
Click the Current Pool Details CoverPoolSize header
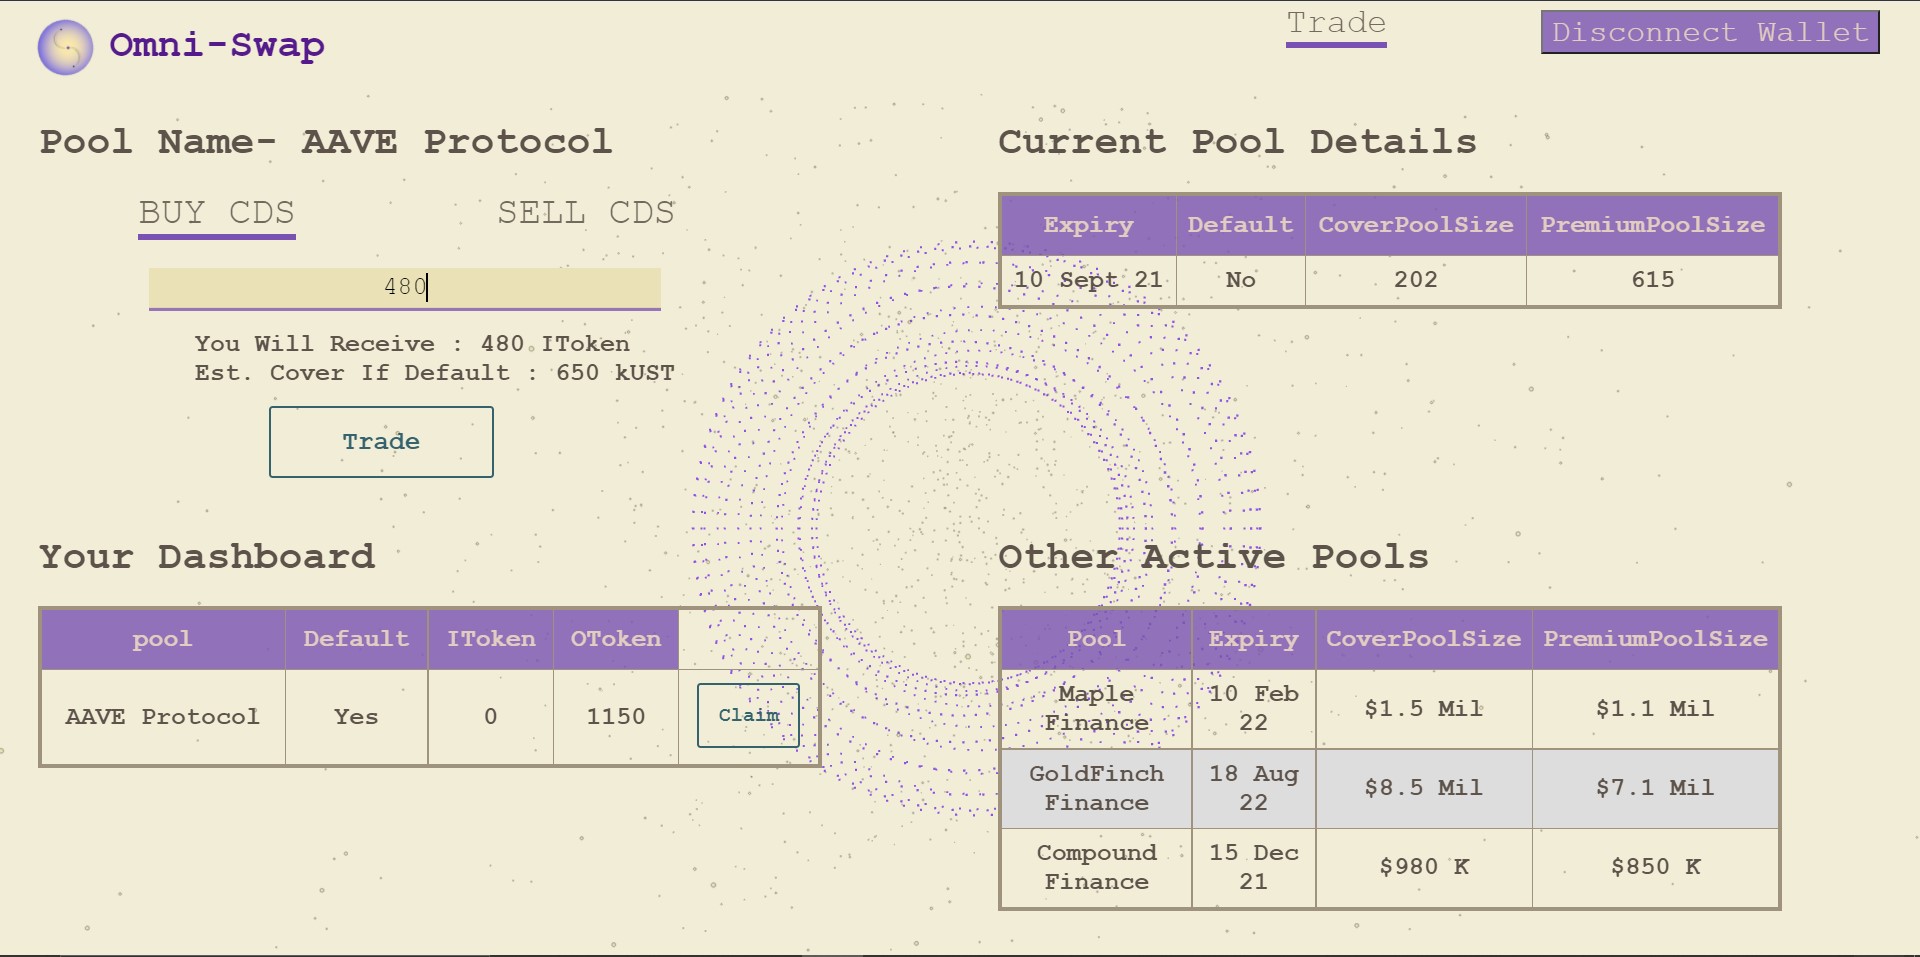[1416, 225]
